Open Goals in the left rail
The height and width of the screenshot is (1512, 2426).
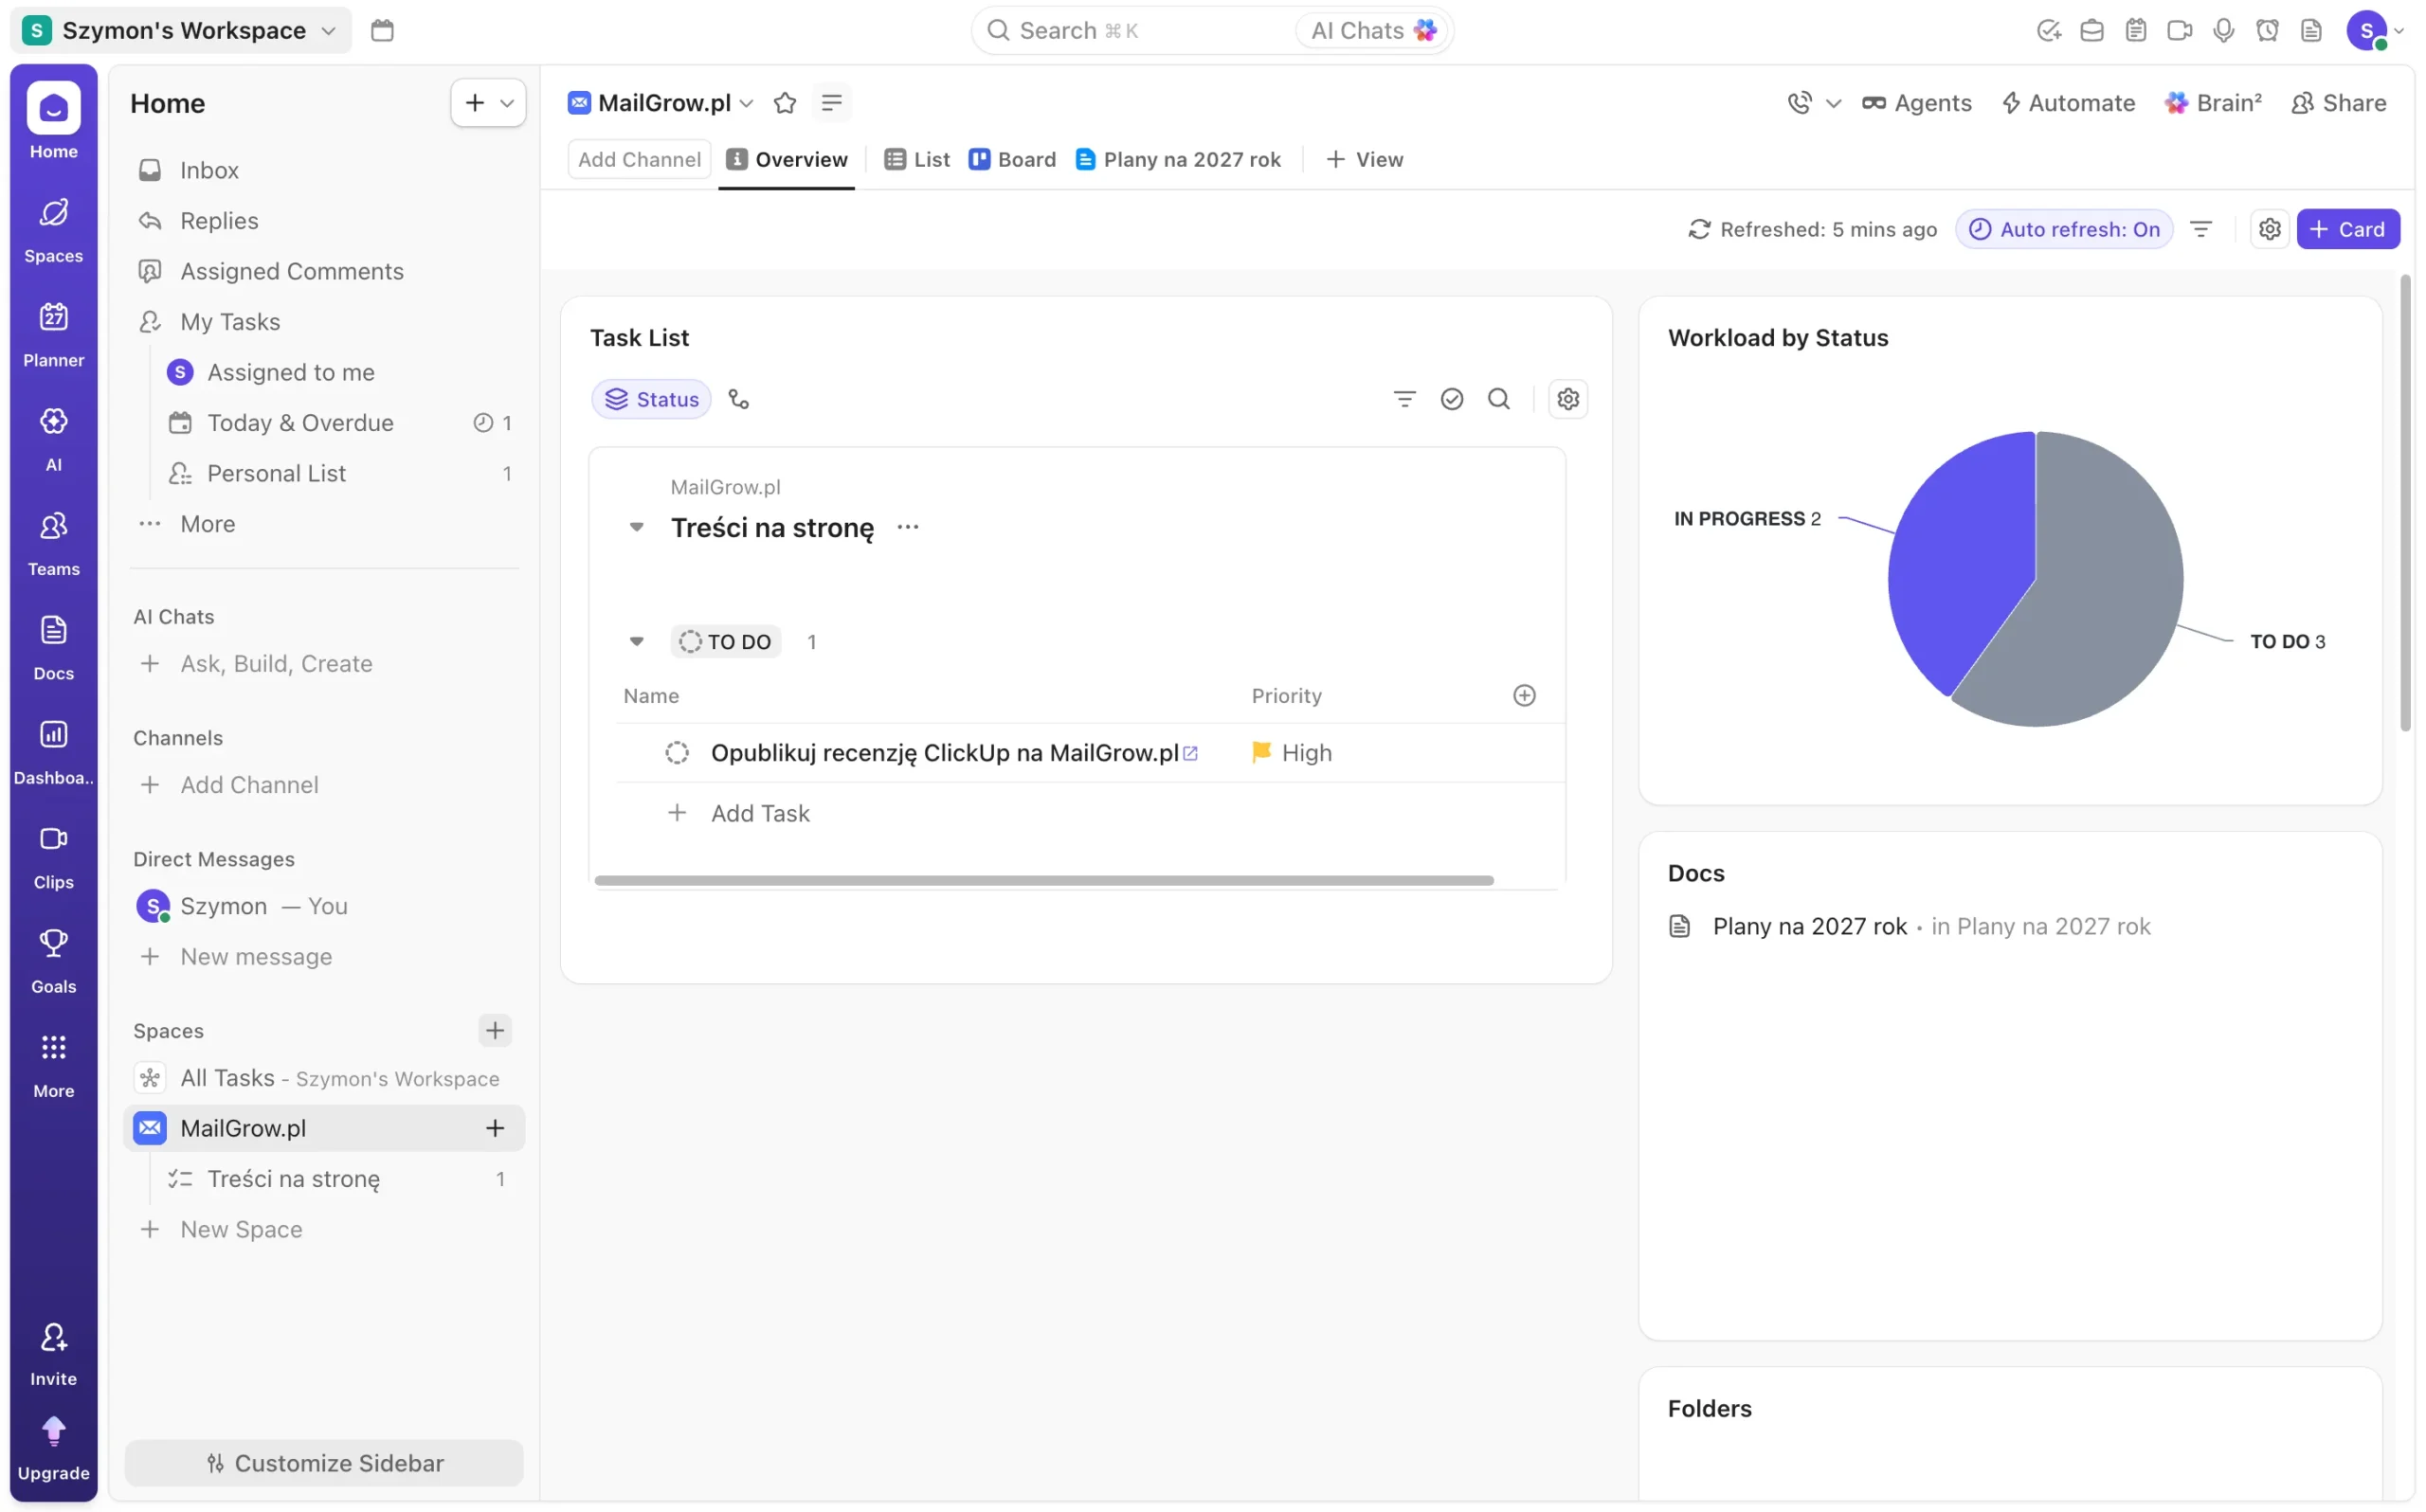pyautogui.click(x=54, y=960)
